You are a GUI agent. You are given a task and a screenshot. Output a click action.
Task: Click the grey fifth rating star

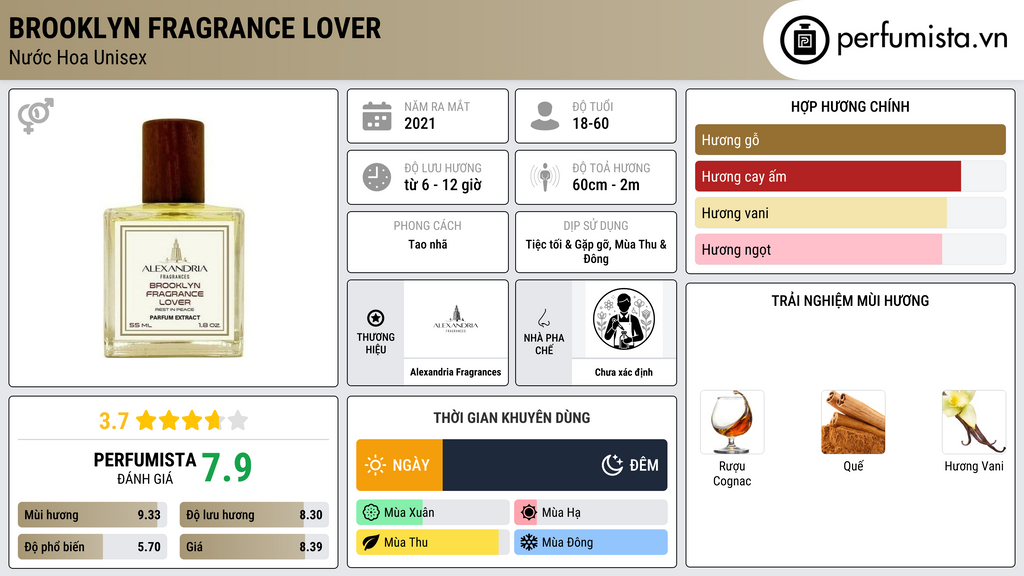point(238,420)
